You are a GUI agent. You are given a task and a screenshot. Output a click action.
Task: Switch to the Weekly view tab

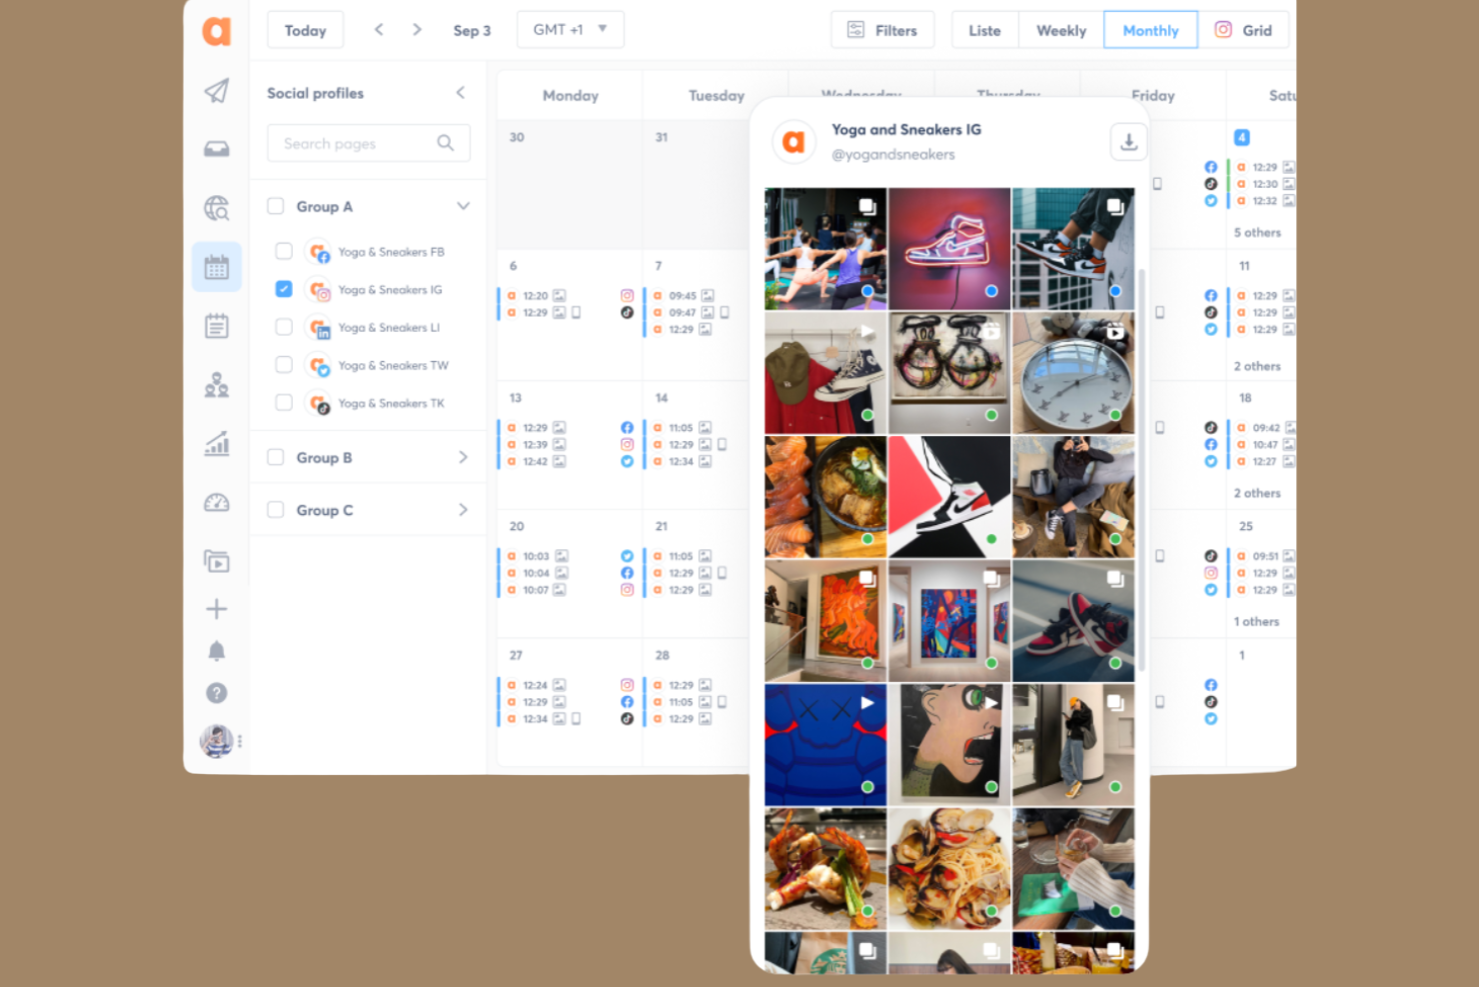point(1060,30)
